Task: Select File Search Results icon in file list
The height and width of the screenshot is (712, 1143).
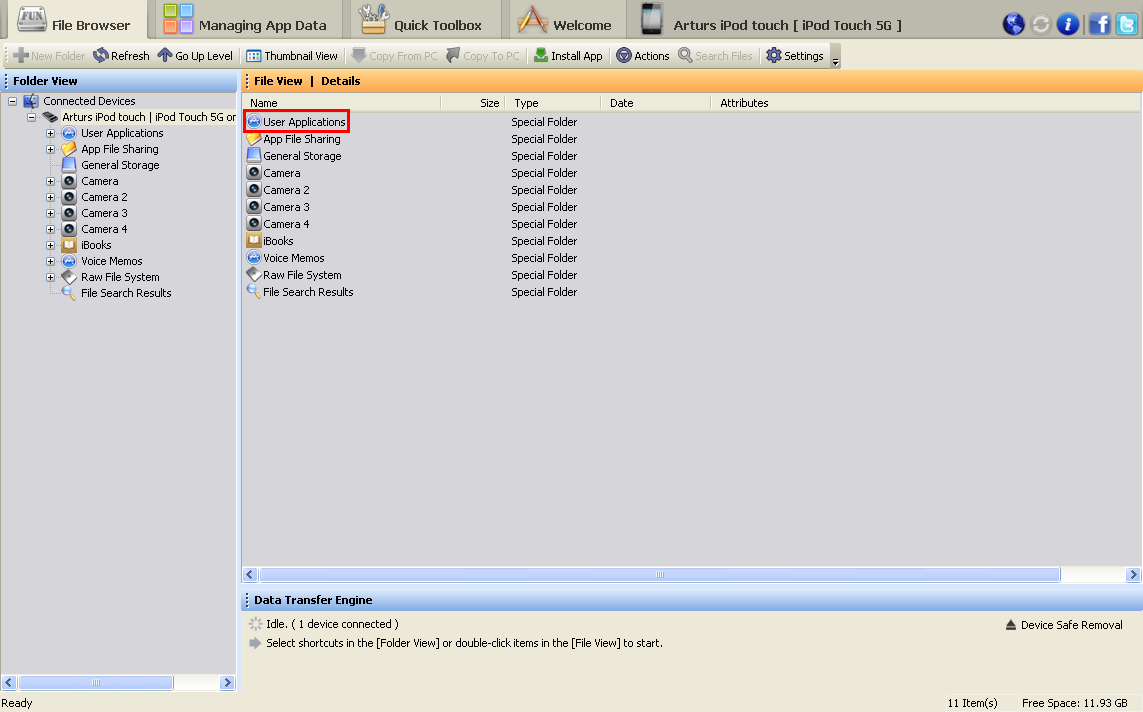Action: click(x=254, y=292)
